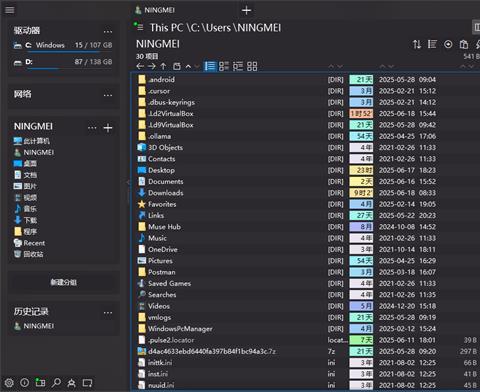This screenshot has width=480, height=392.
Task: Open 此计算机 in favorites sidebar
Action: coord(32,141)
